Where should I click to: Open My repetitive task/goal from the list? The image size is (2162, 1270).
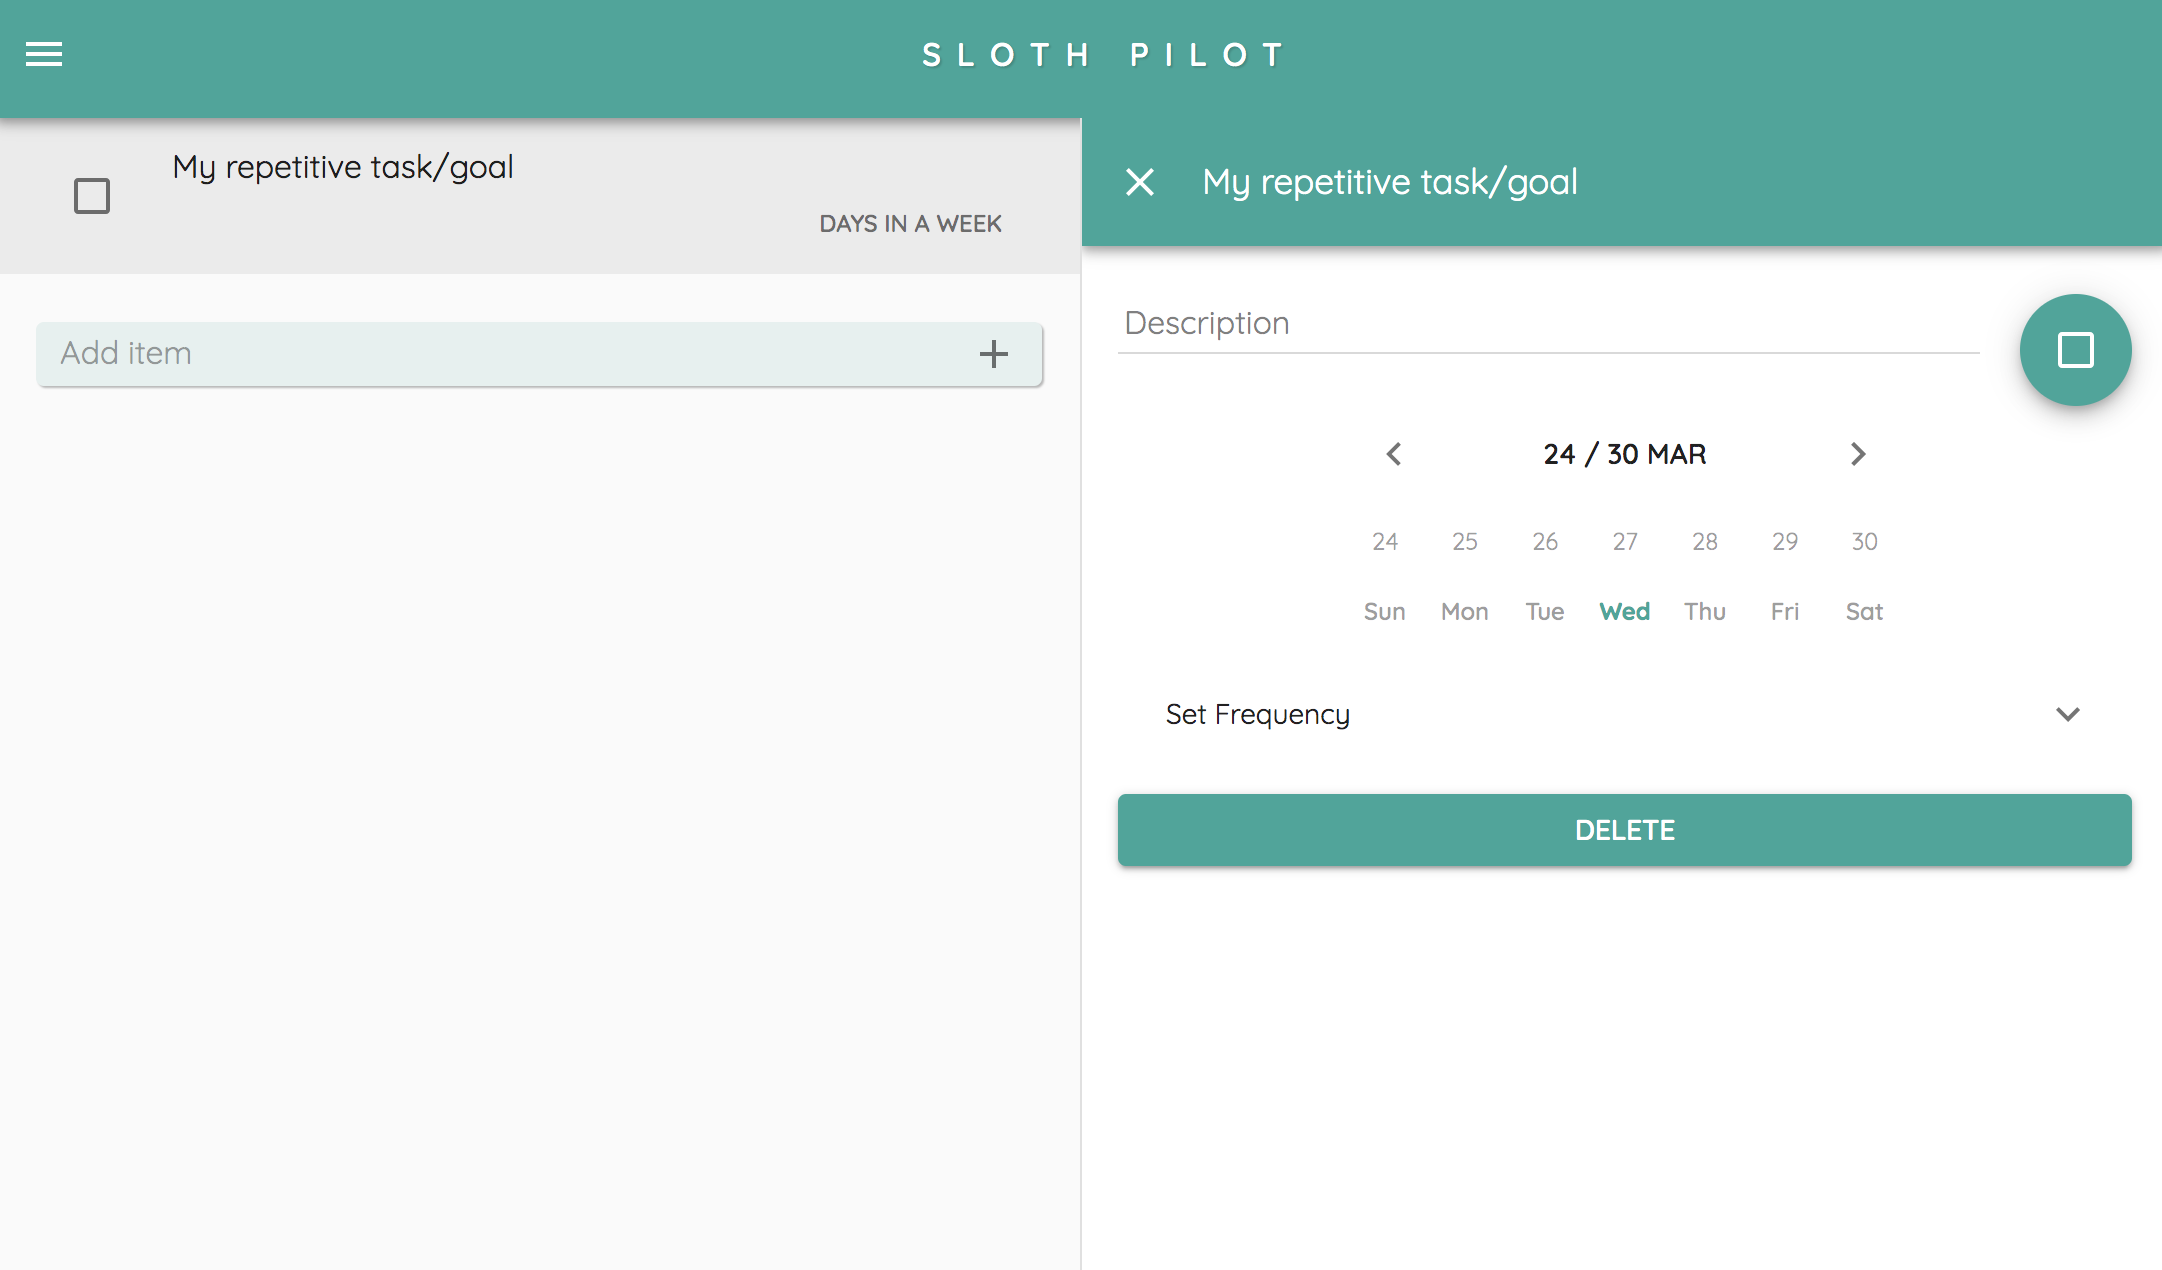pos(343,167)
